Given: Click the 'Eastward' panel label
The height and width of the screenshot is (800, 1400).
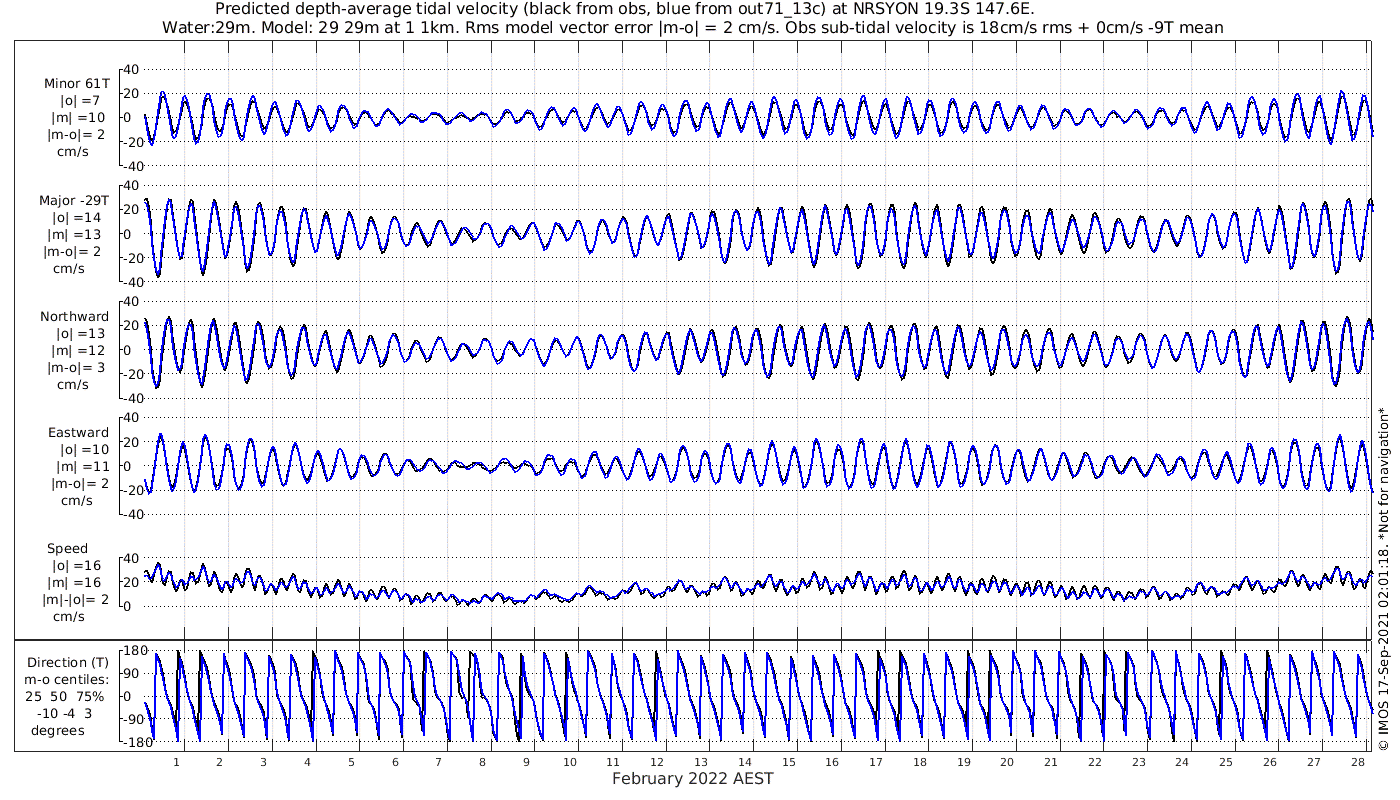Looking at the screenshot, I should [79, 433].
